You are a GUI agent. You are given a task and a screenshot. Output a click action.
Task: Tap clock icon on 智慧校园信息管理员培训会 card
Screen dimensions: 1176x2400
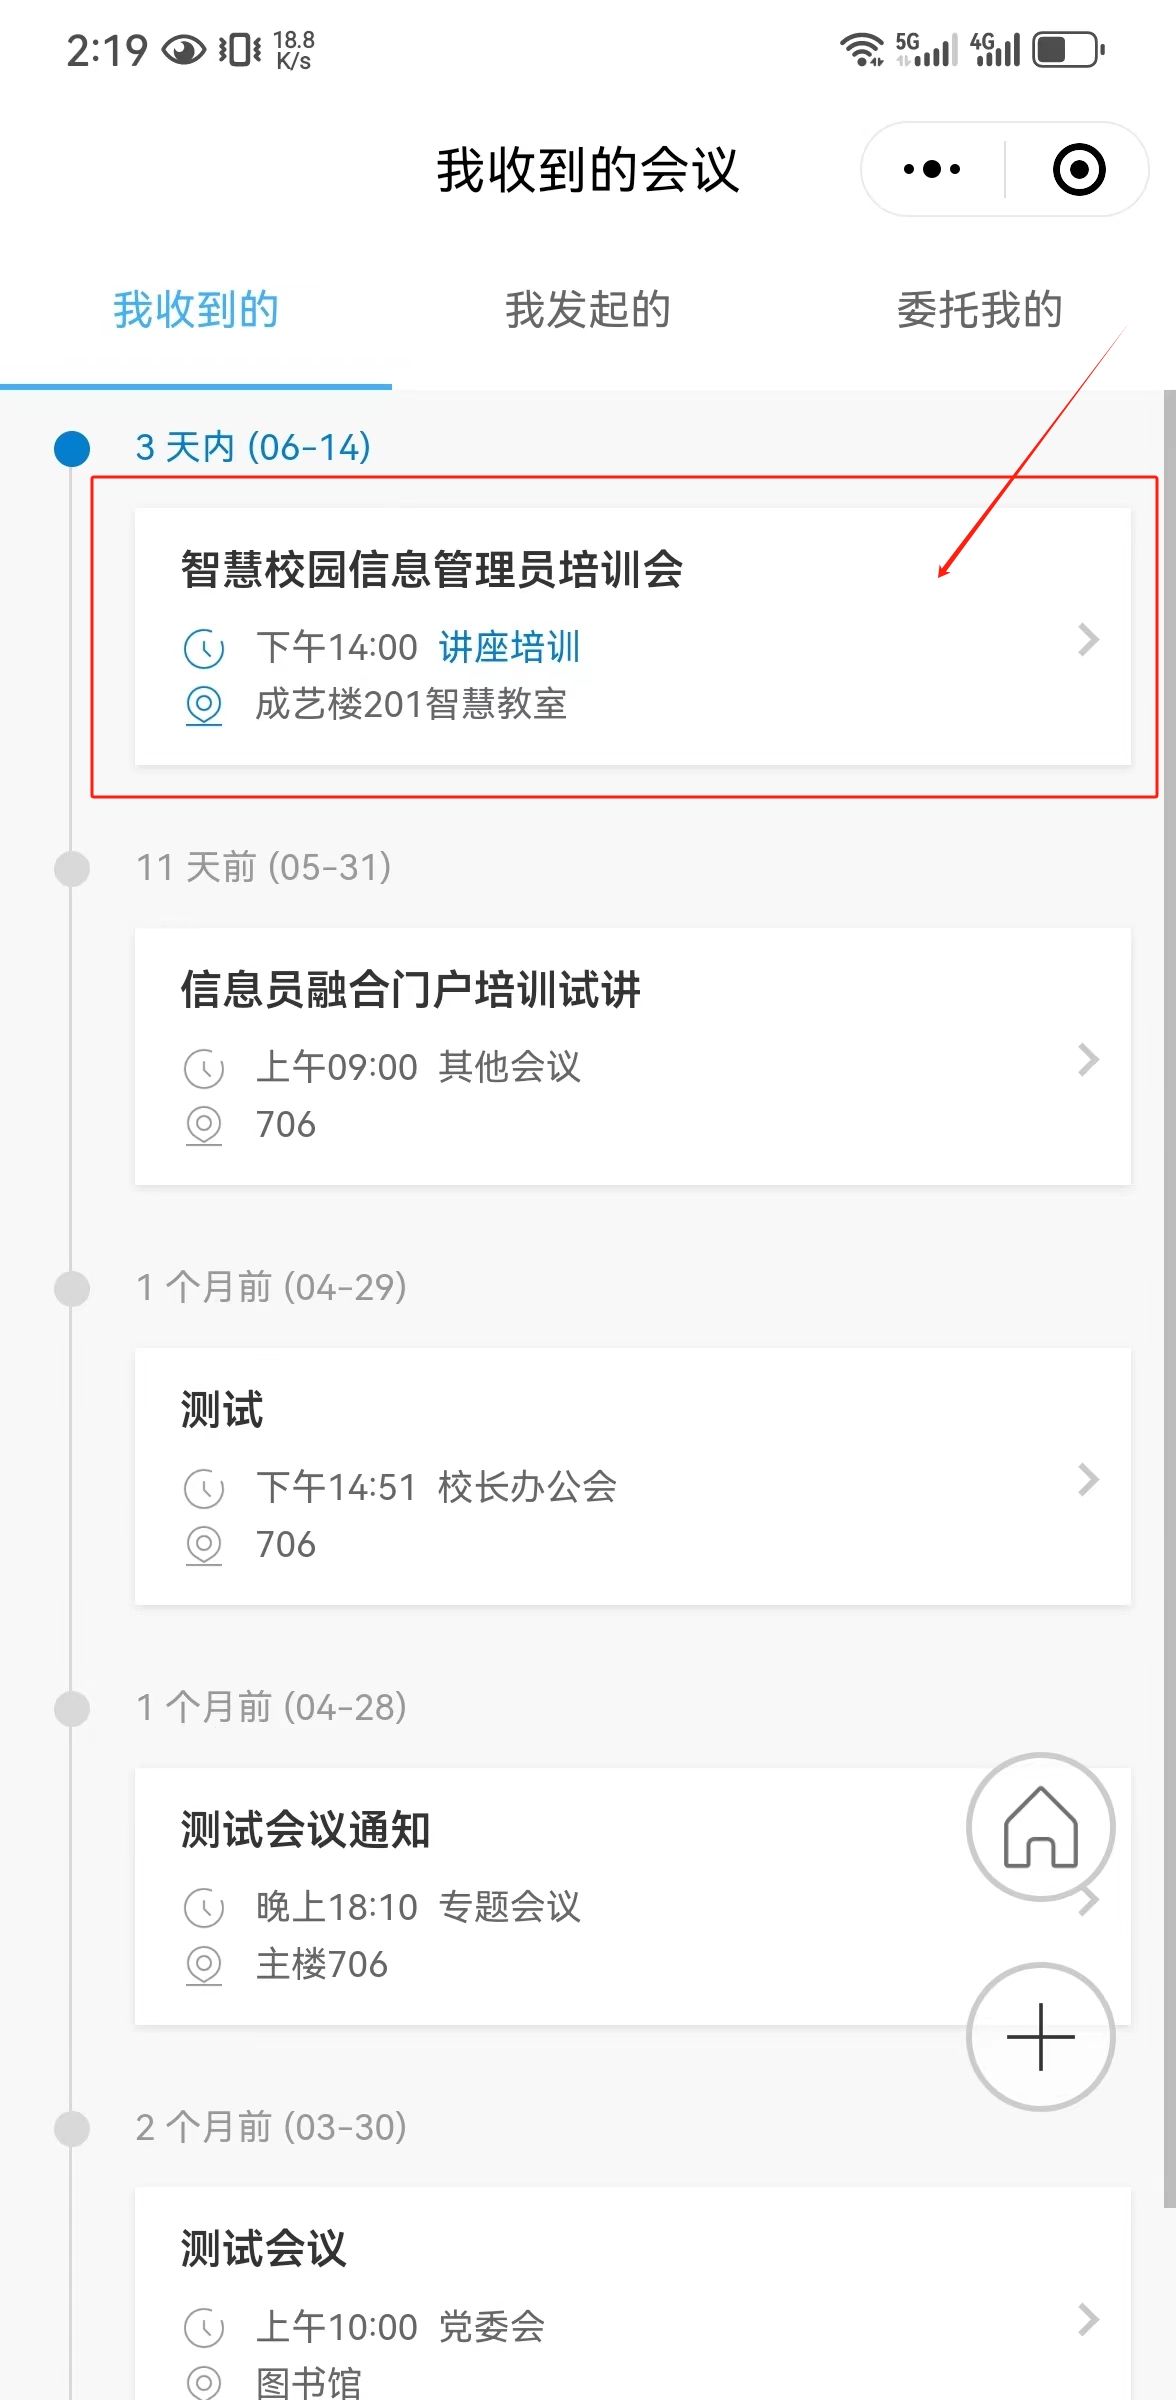pos(204,648)
